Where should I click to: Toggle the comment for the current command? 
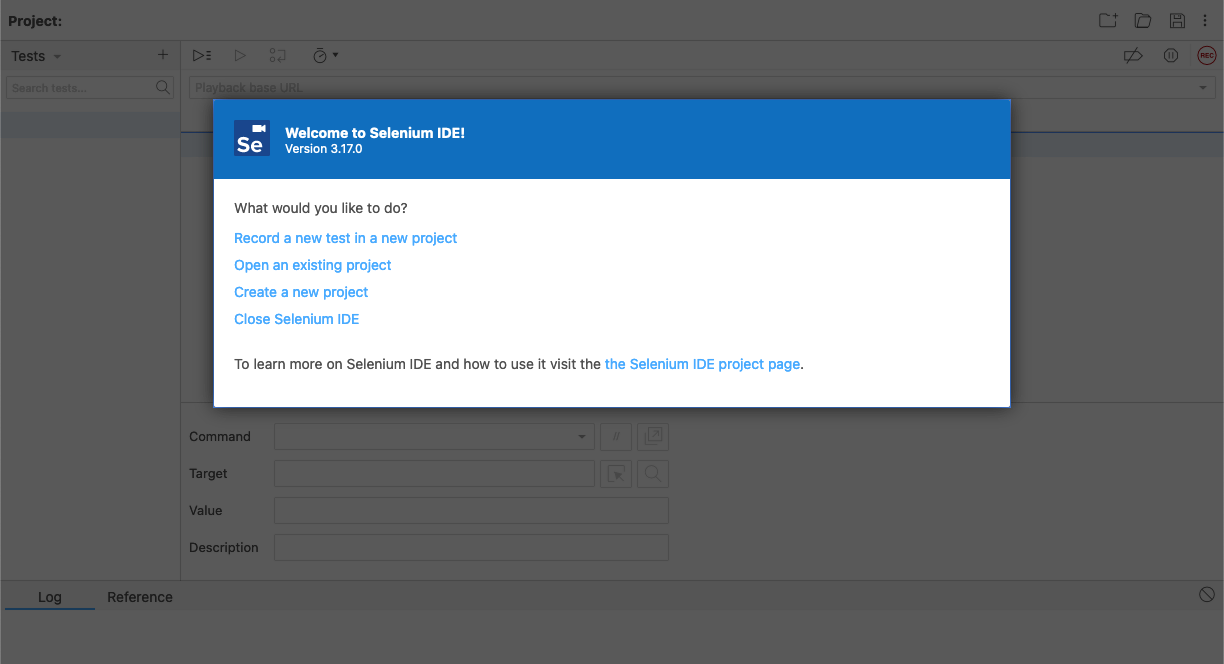point(616,436)
